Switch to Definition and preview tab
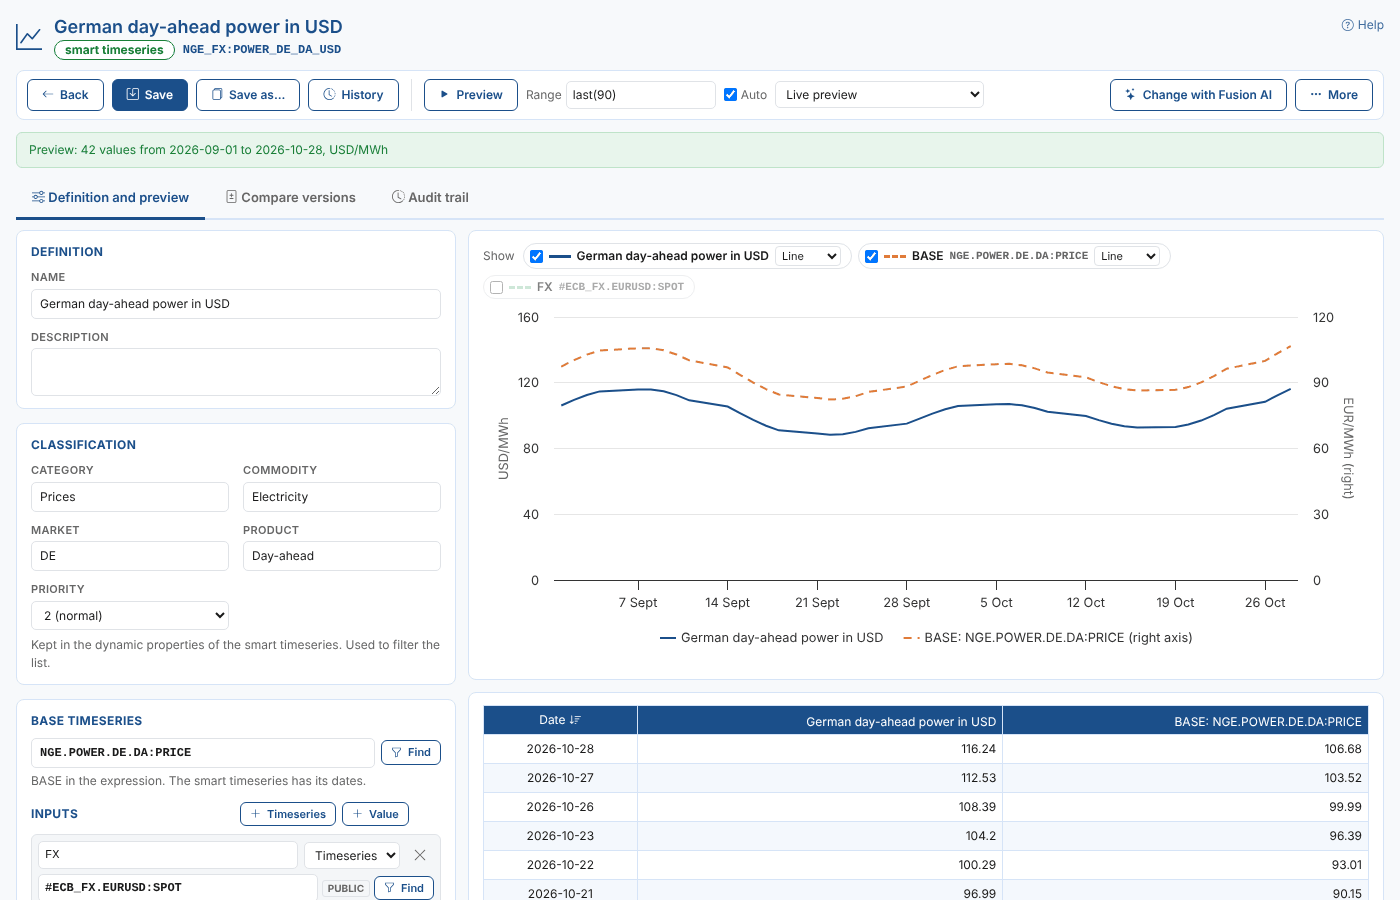The width and height of the screenshot is (1400, 900). tap(110, 198)
